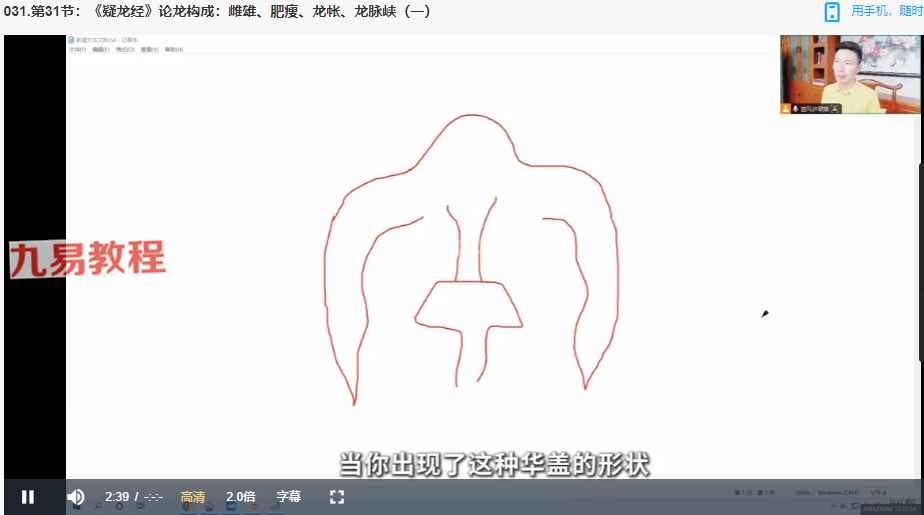Image resolution: width=924 pixels, height=515 pixels.
Task: Click the mobile phone icon at top right
Action: click(832, 12)
